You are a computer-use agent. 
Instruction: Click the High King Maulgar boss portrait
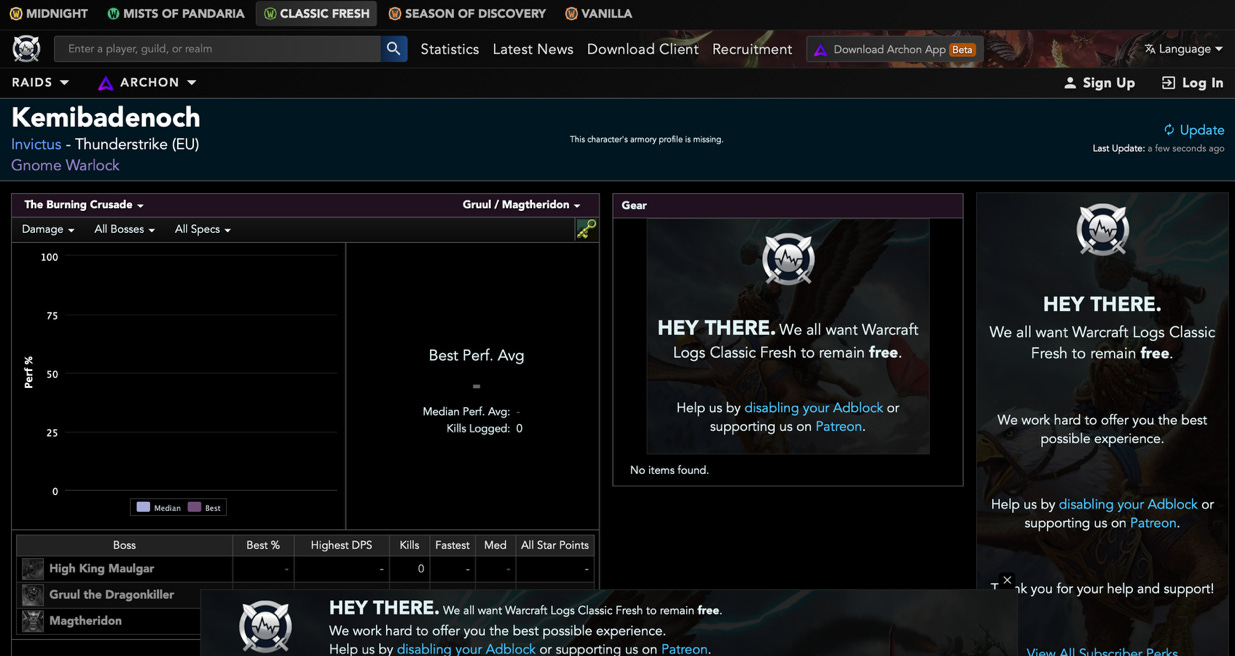click(x=32, y=568)
